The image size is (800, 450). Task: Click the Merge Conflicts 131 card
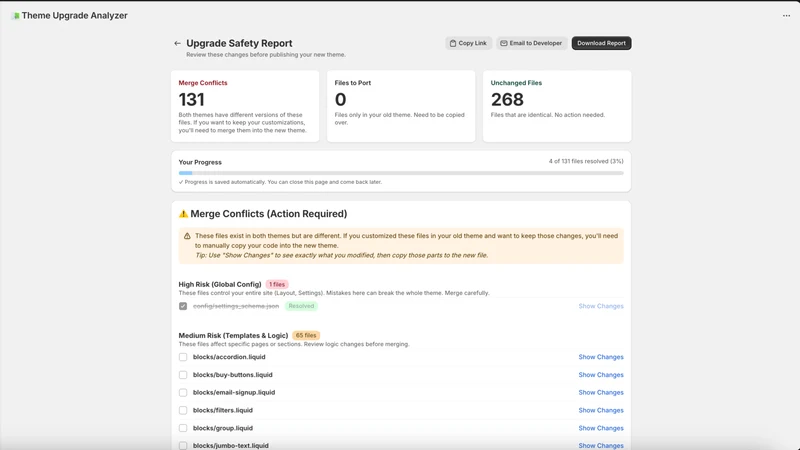point(245,106)
